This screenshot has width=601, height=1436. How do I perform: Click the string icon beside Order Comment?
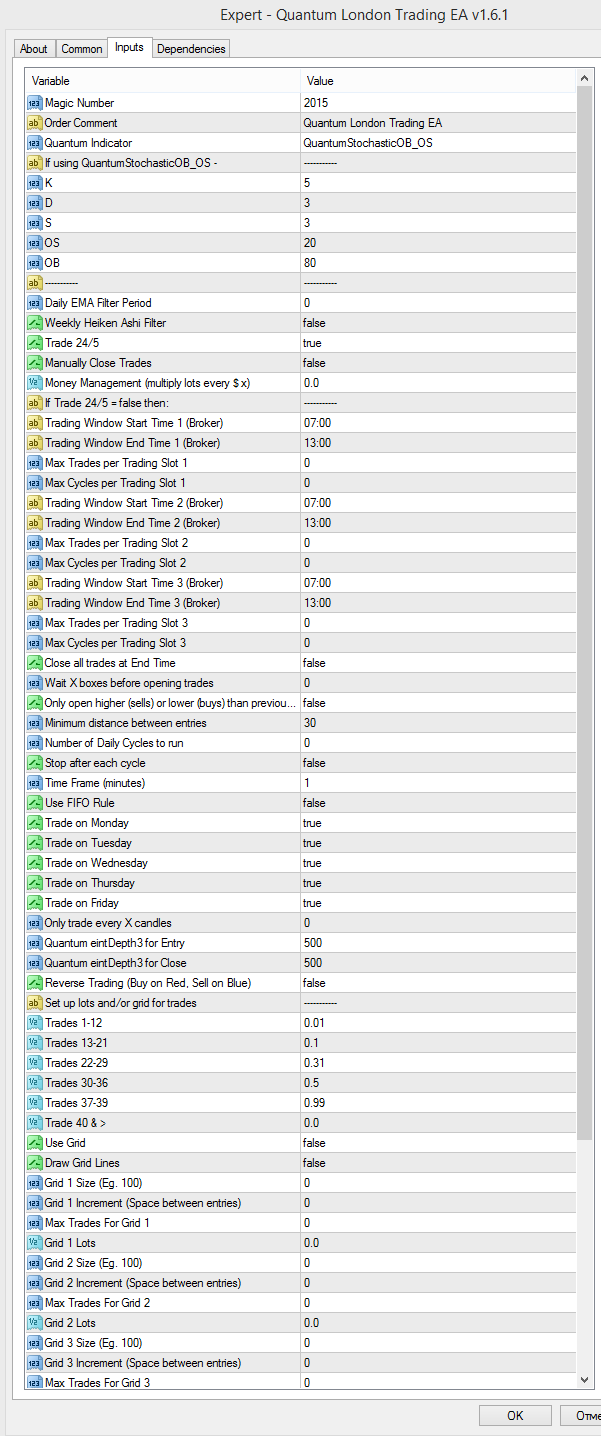click(x=34, y=123)
